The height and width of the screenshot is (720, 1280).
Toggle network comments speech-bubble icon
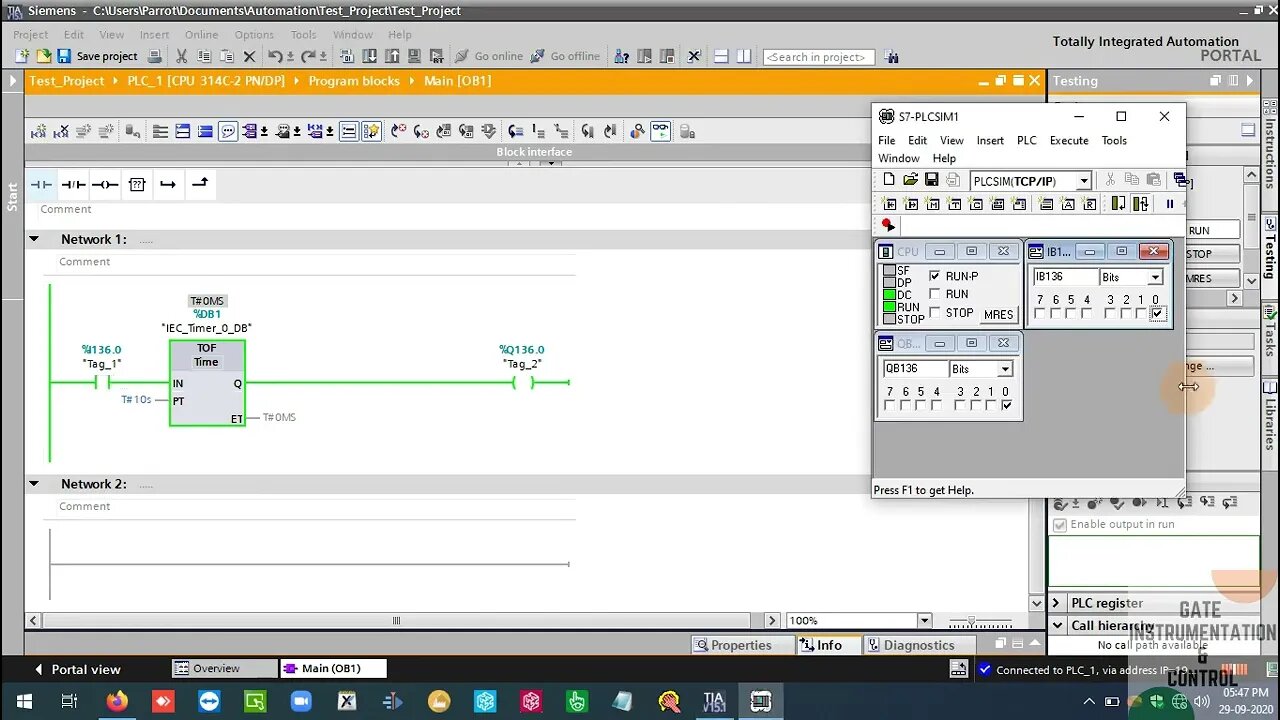[228, 131]
